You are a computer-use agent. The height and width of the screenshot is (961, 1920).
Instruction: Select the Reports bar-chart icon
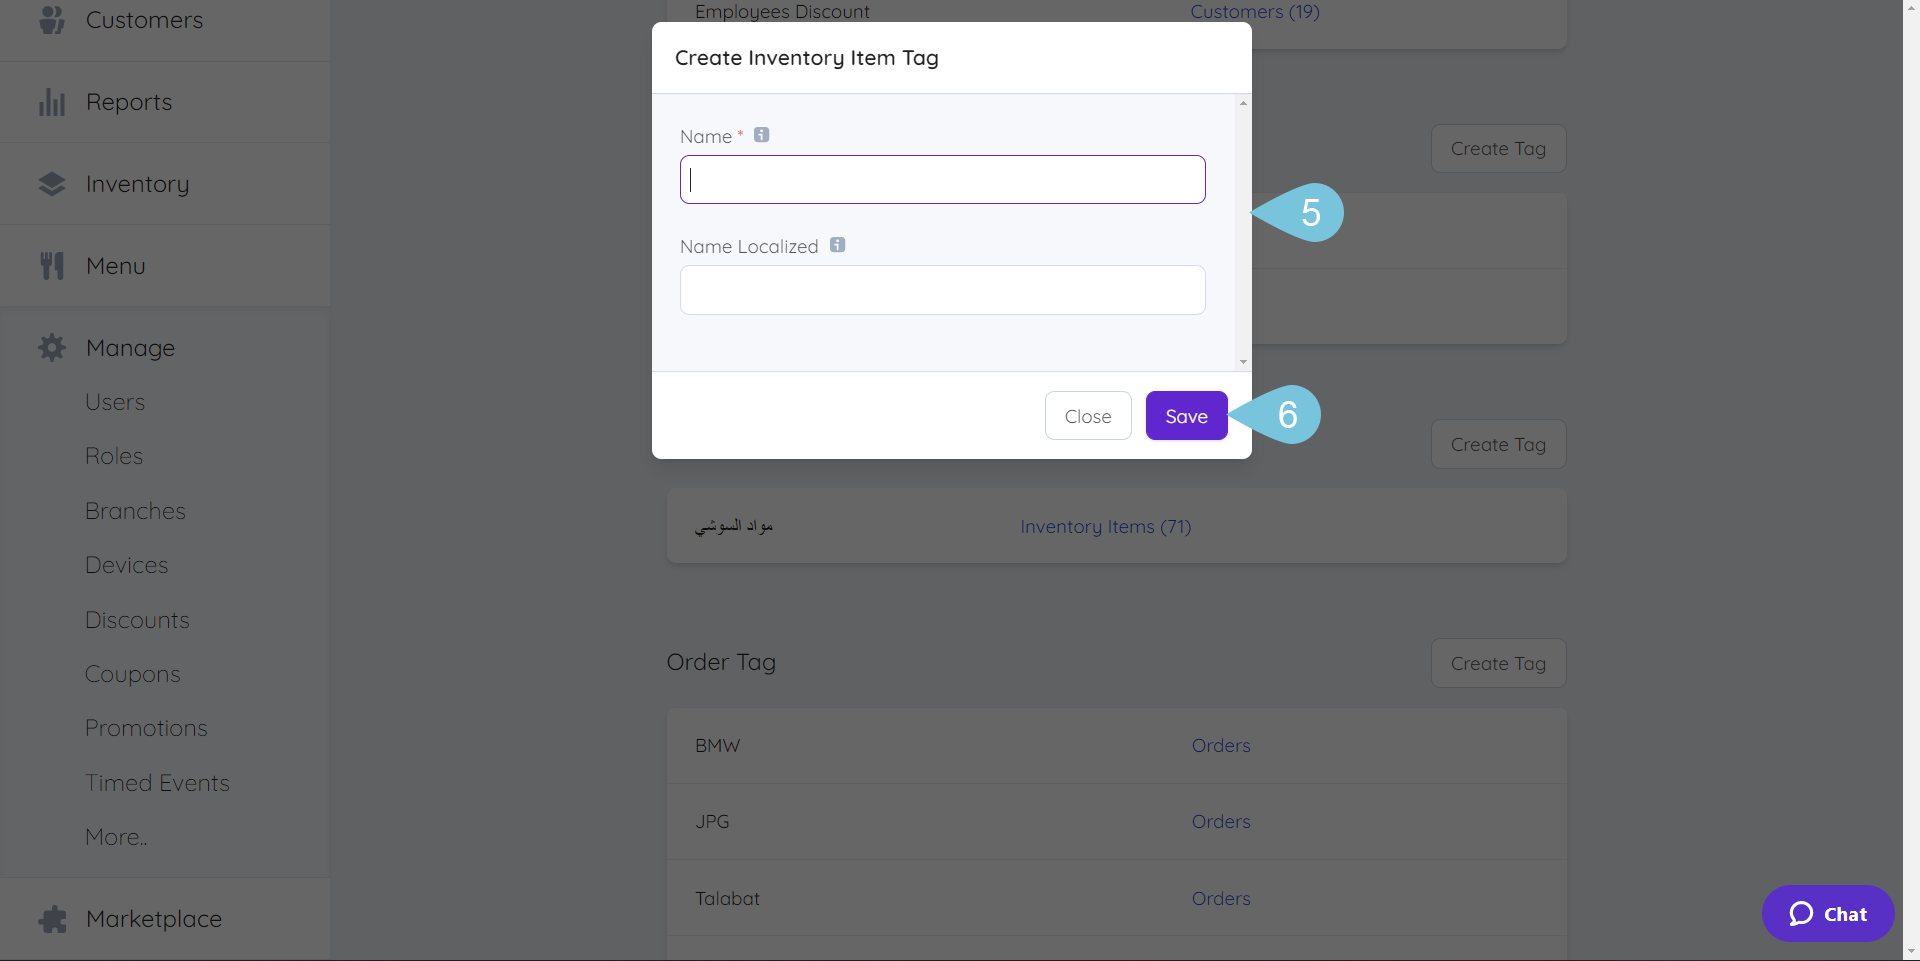pyautogui.click(x=52, y=101)
